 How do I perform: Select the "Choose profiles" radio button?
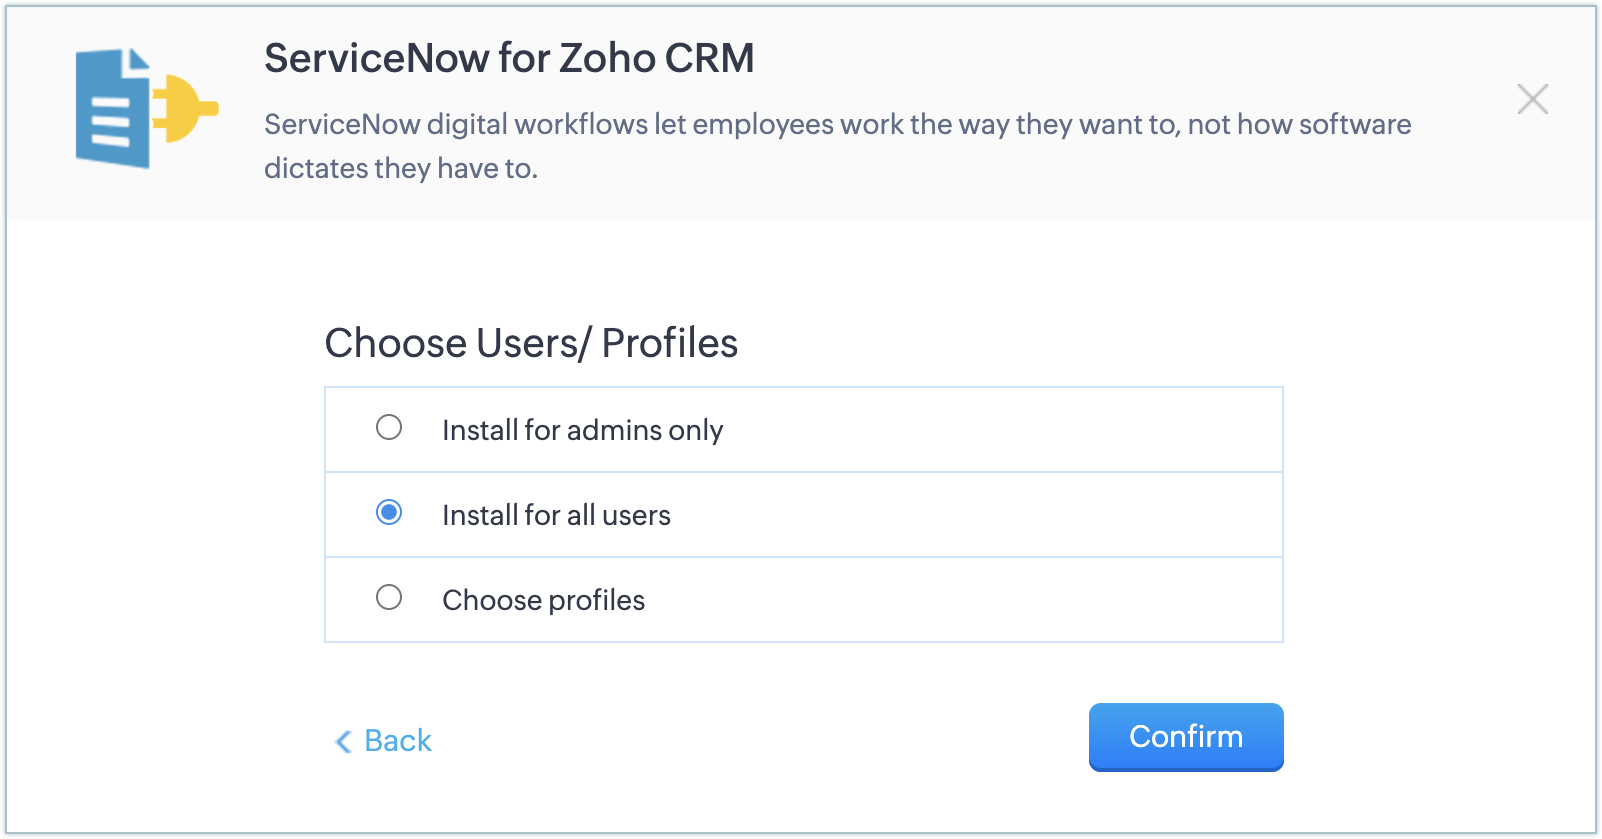389,598
